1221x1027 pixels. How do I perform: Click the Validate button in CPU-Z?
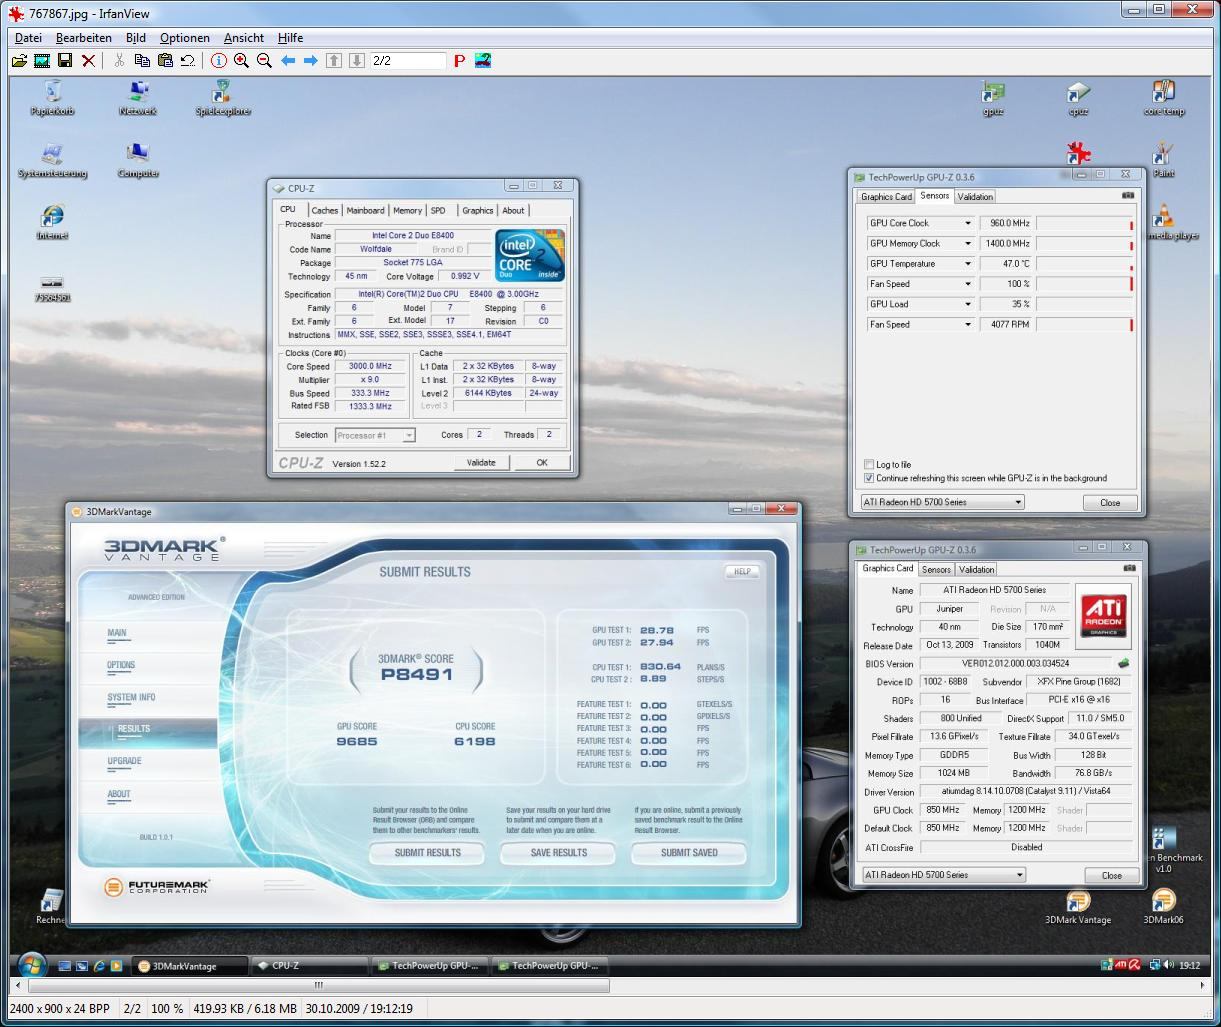click(481, 462)
